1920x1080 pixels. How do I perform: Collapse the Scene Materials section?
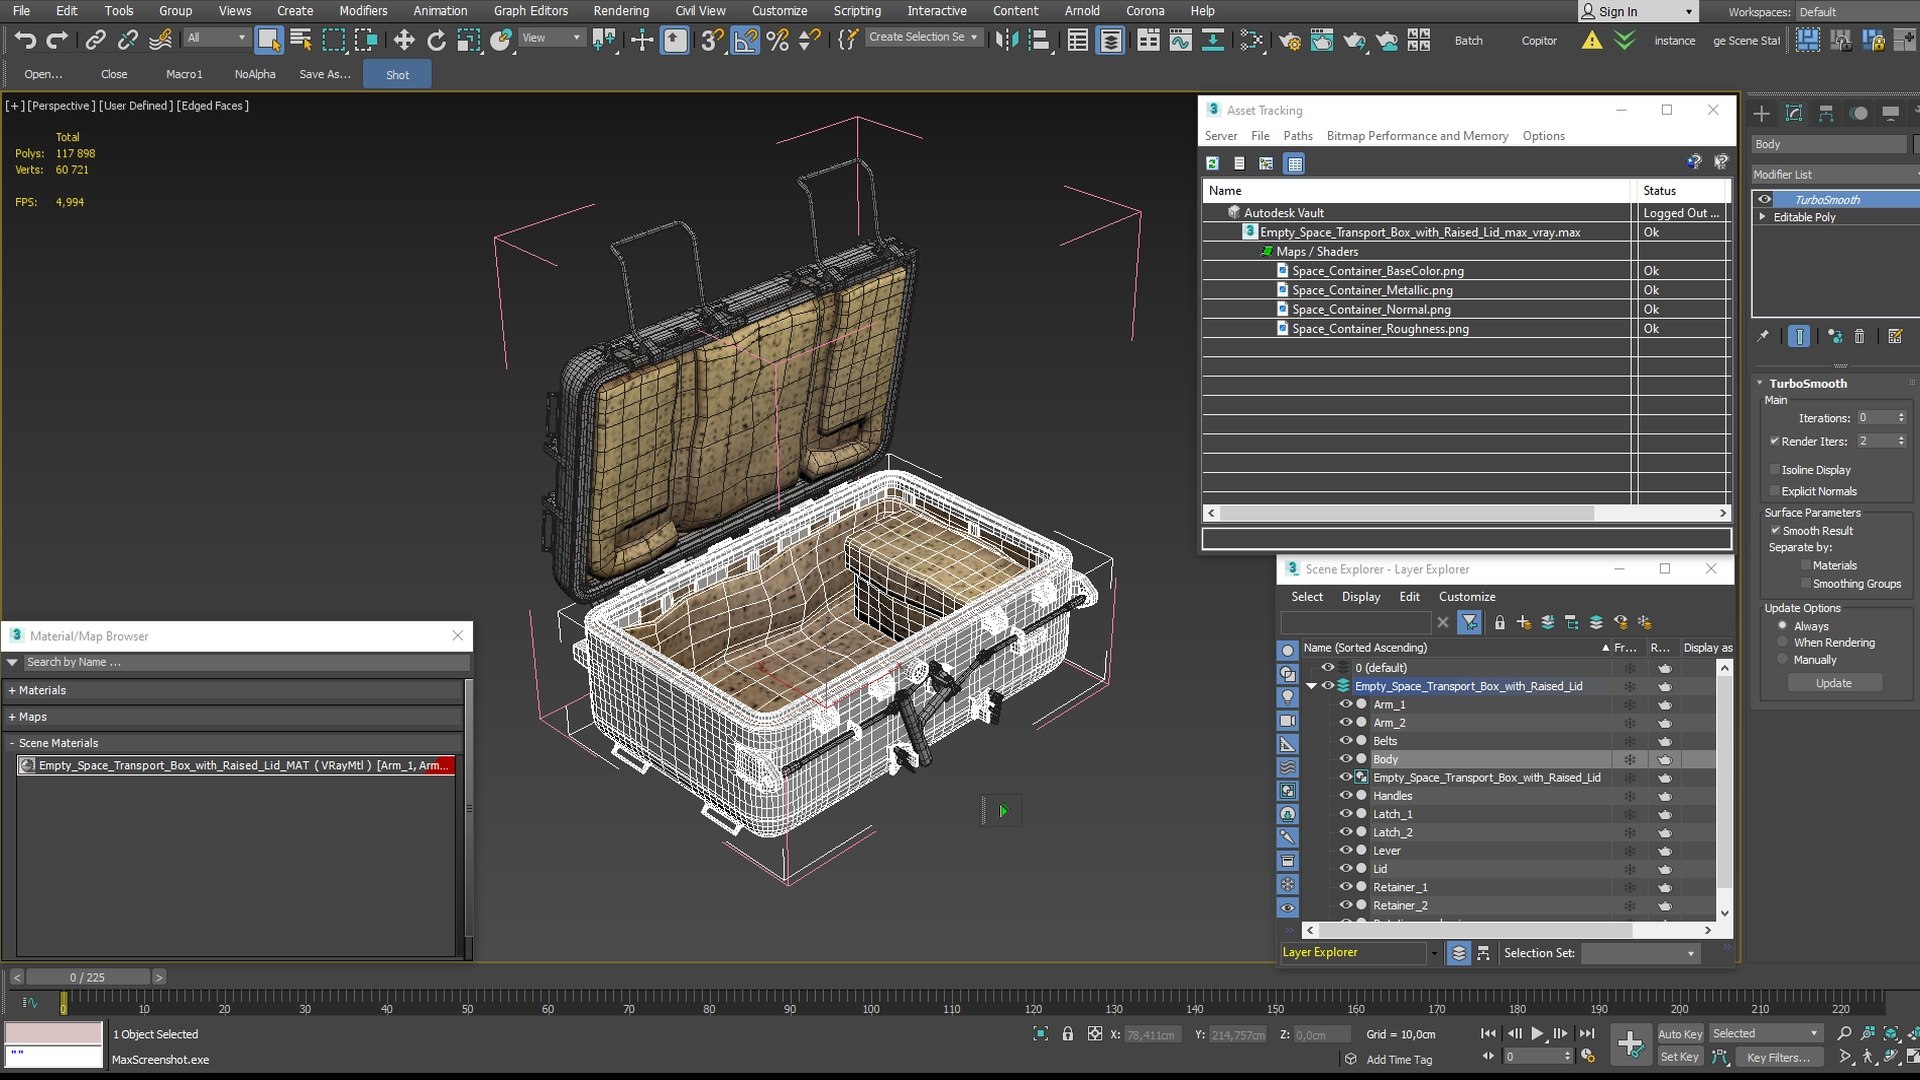(13, 743)
